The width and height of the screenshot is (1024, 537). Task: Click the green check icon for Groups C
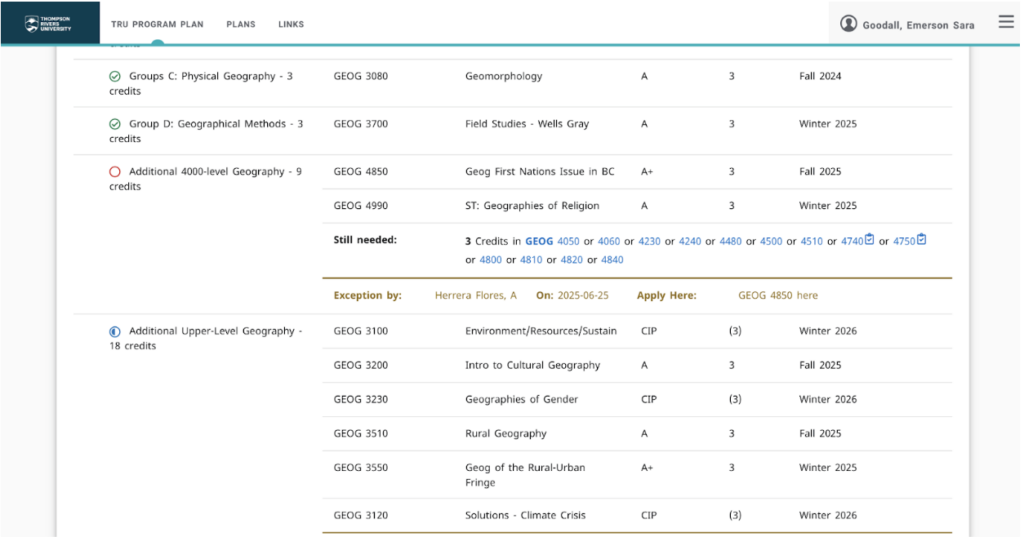[115, 76]
